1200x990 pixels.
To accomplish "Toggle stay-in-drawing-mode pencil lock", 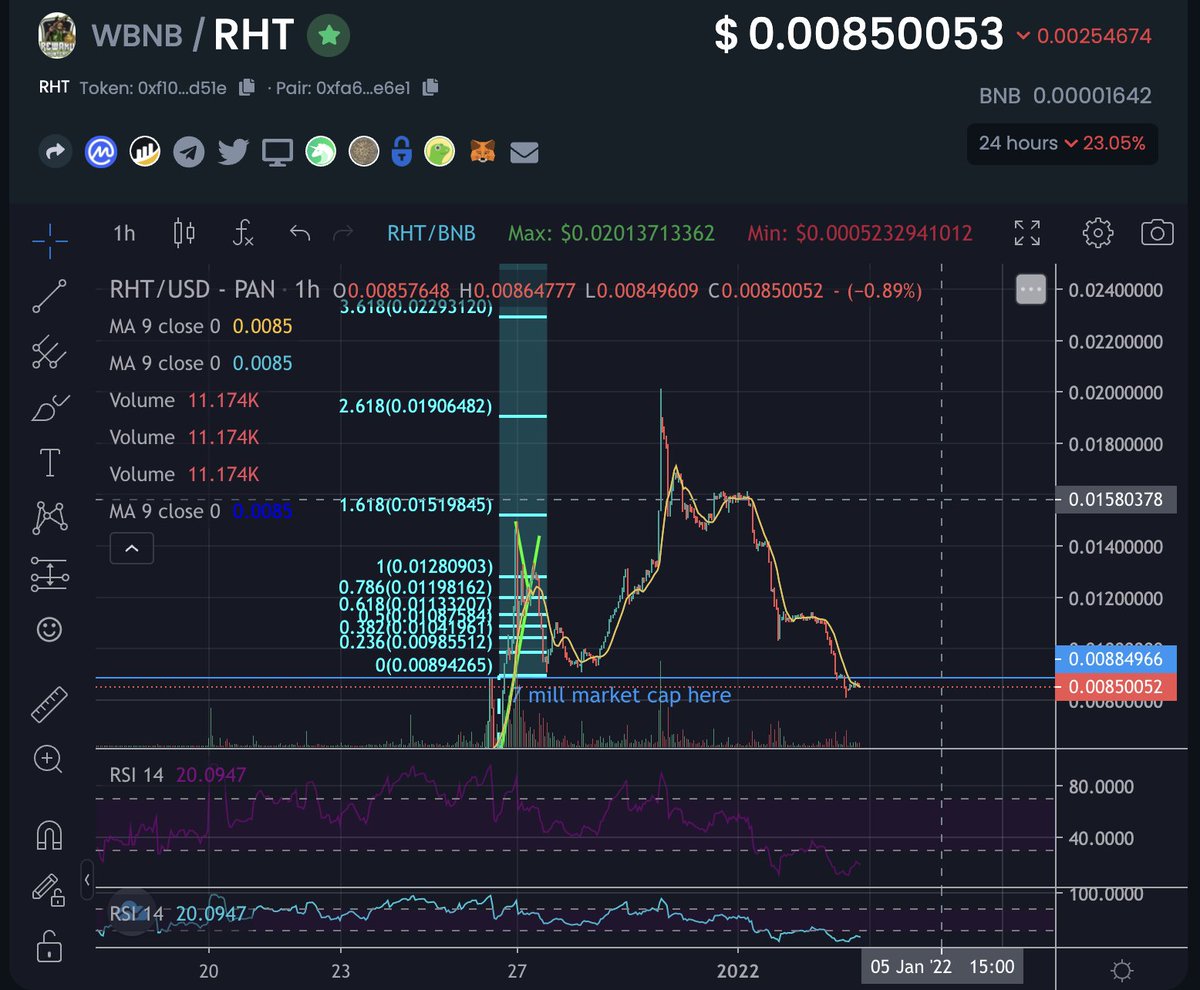I will pyautogui.click(x=47, y=888).
